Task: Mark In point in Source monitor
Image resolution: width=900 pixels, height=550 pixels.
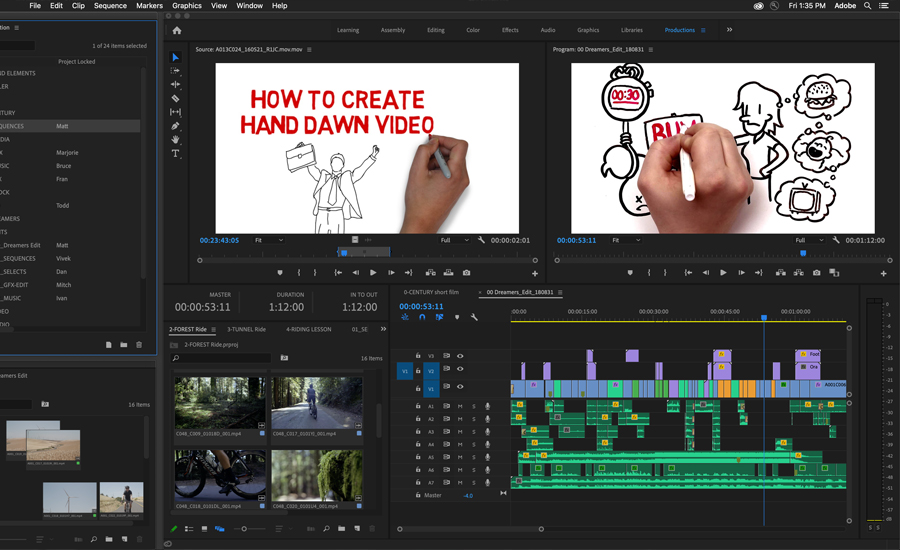Action: click(x=298, y=273)
